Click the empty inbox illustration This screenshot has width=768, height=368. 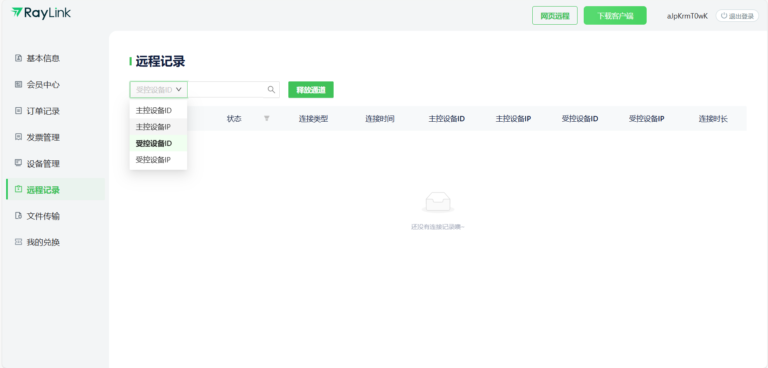coord(437,202)
